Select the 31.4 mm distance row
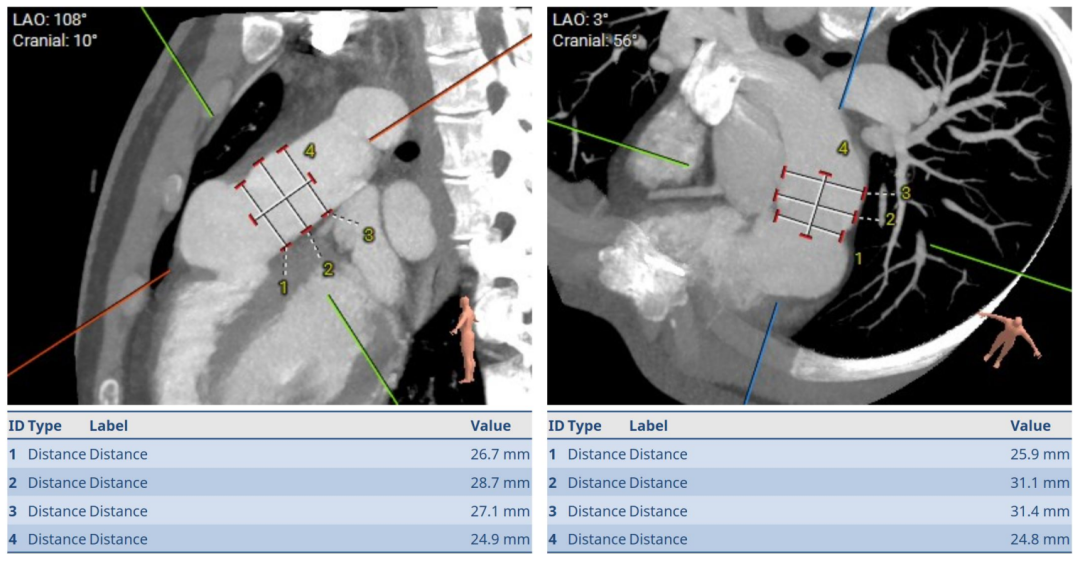Viewport: 1080px width, 561px height. point(809,511)
